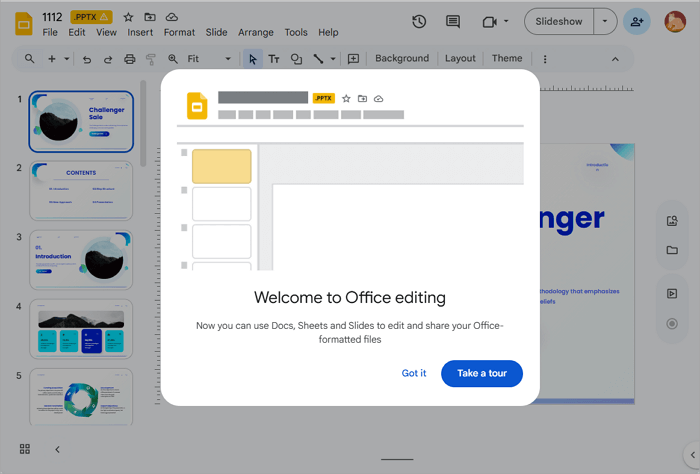Select slide 3 Introduction thumbnail

[81, 260]
